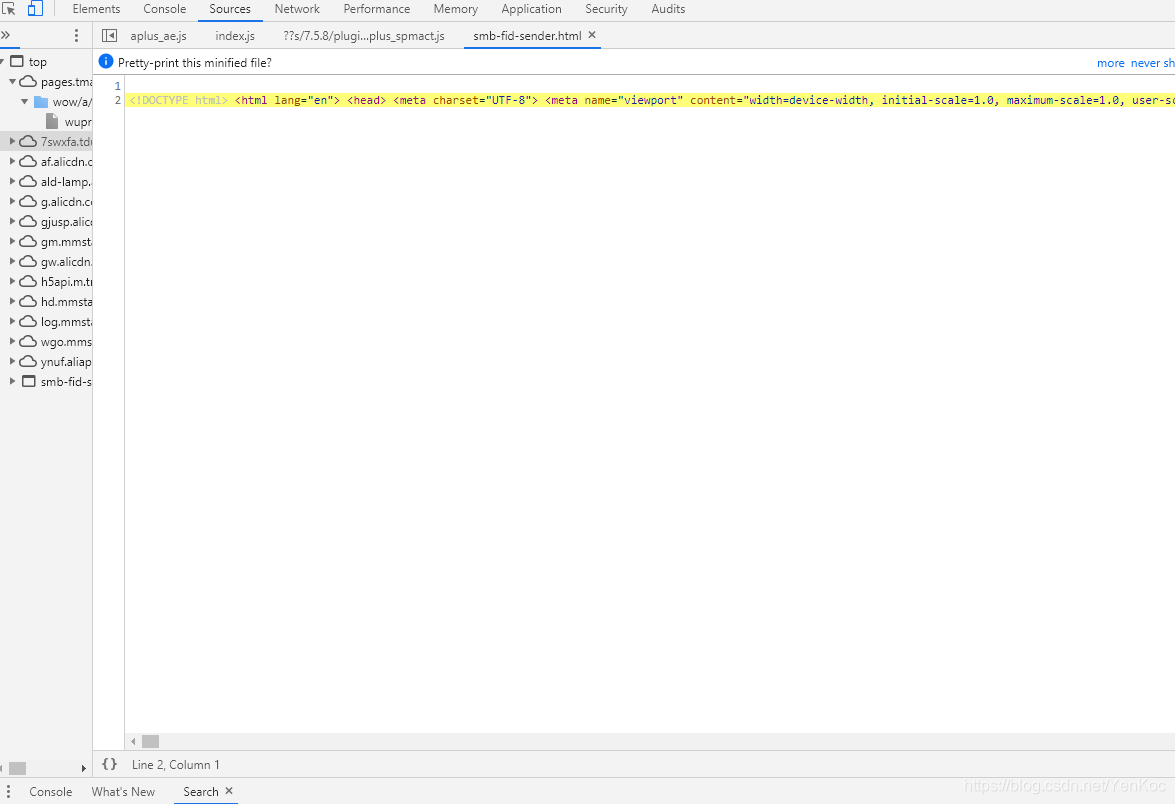Select the smb-fid-sender.html file tab
The image size is (1175, 804).
tap(527, 35)
